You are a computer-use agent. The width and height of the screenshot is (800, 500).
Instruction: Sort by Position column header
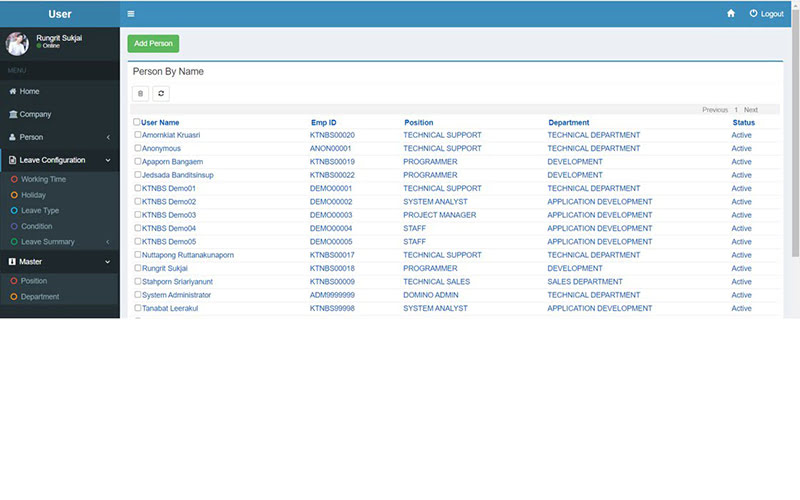[x=418, y=122]
